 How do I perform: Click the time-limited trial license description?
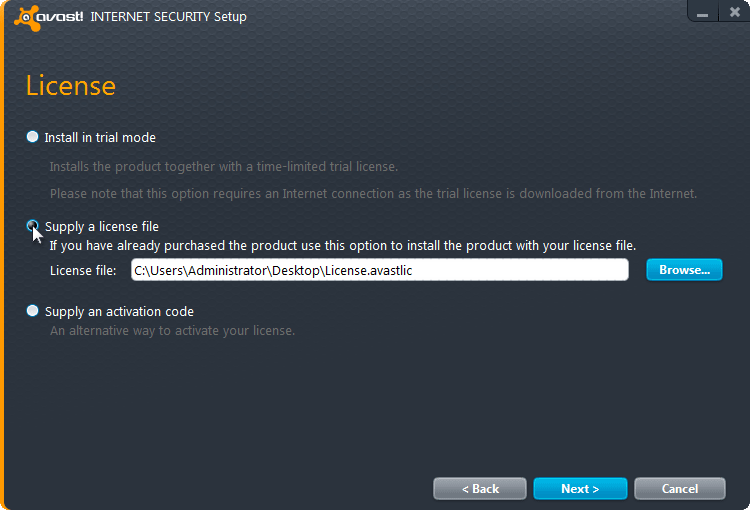click(224, 167)
